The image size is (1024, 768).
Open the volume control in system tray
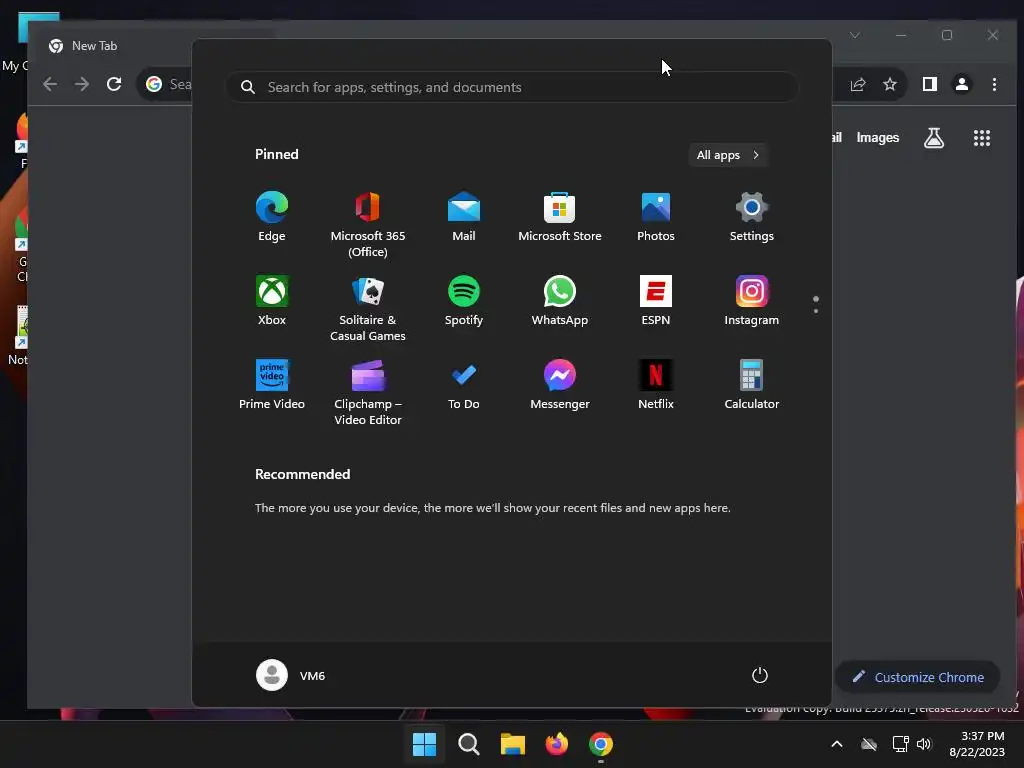[924, 744]
